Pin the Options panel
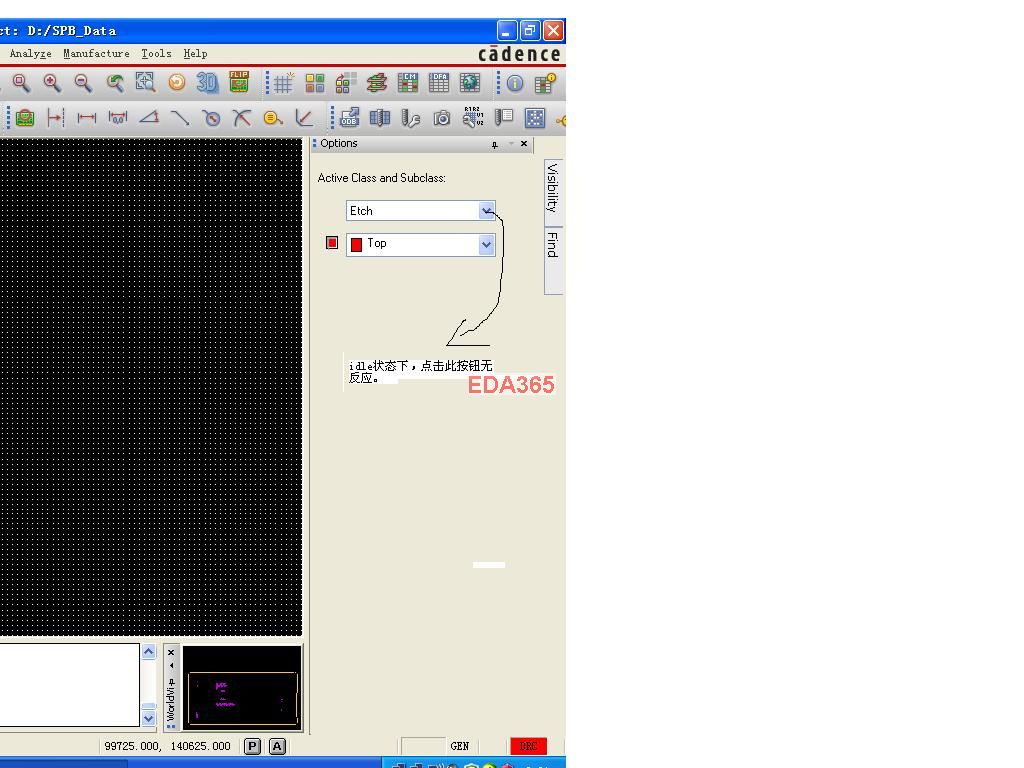 494,144
